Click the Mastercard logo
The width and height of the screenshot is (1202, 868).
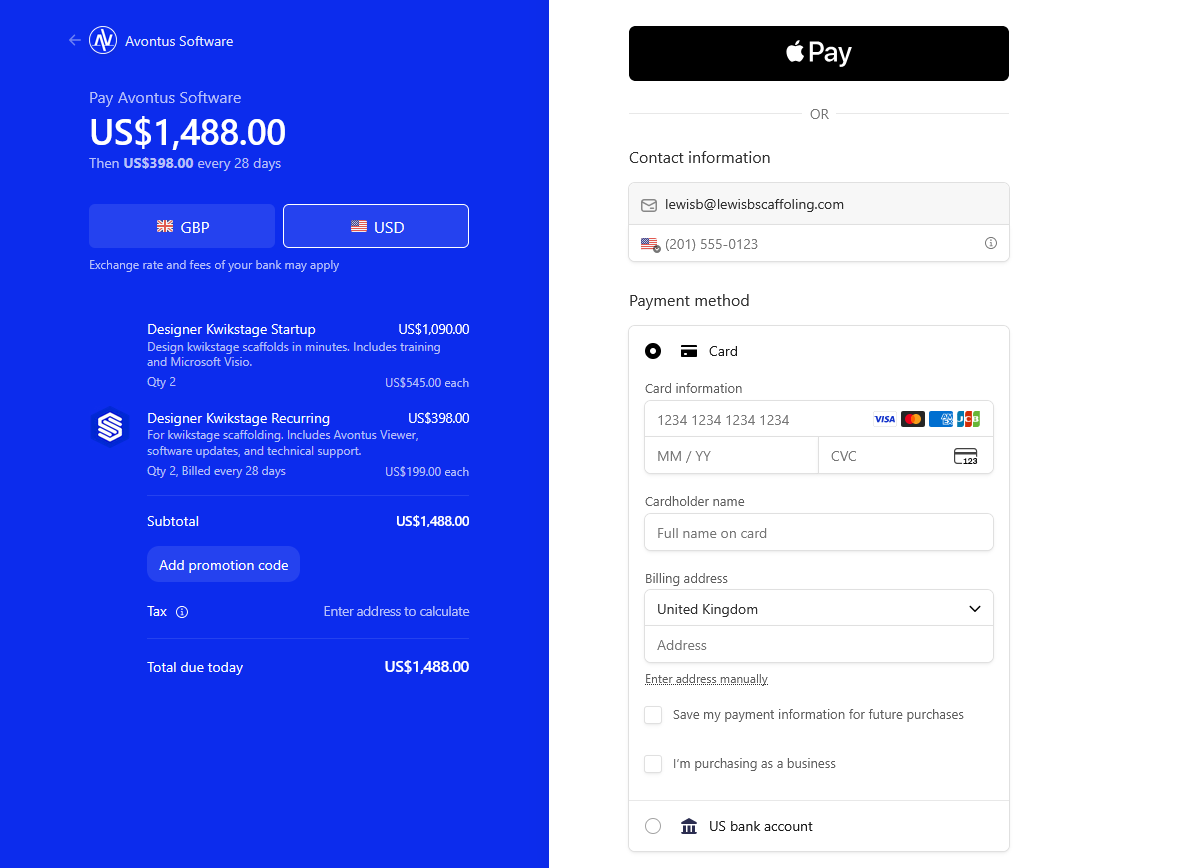pyautogui.click(x=913, y=419)
